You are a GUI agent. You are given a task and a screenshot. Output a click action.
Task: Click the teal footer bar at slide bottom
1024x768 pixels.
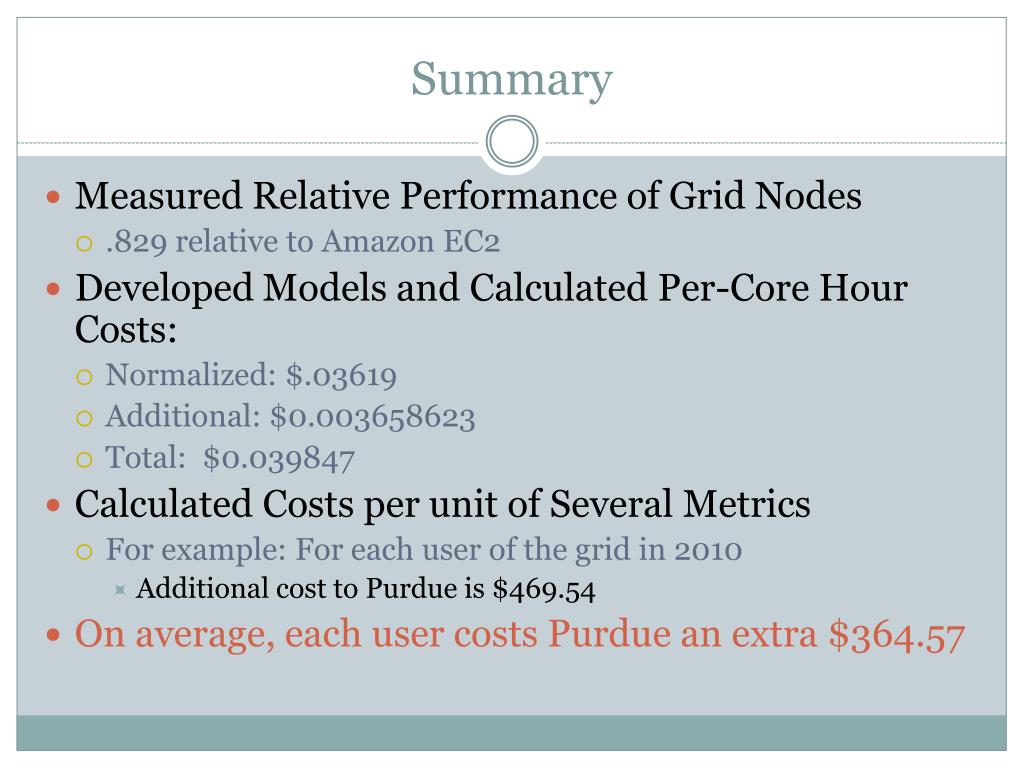[x=511, y=733]
